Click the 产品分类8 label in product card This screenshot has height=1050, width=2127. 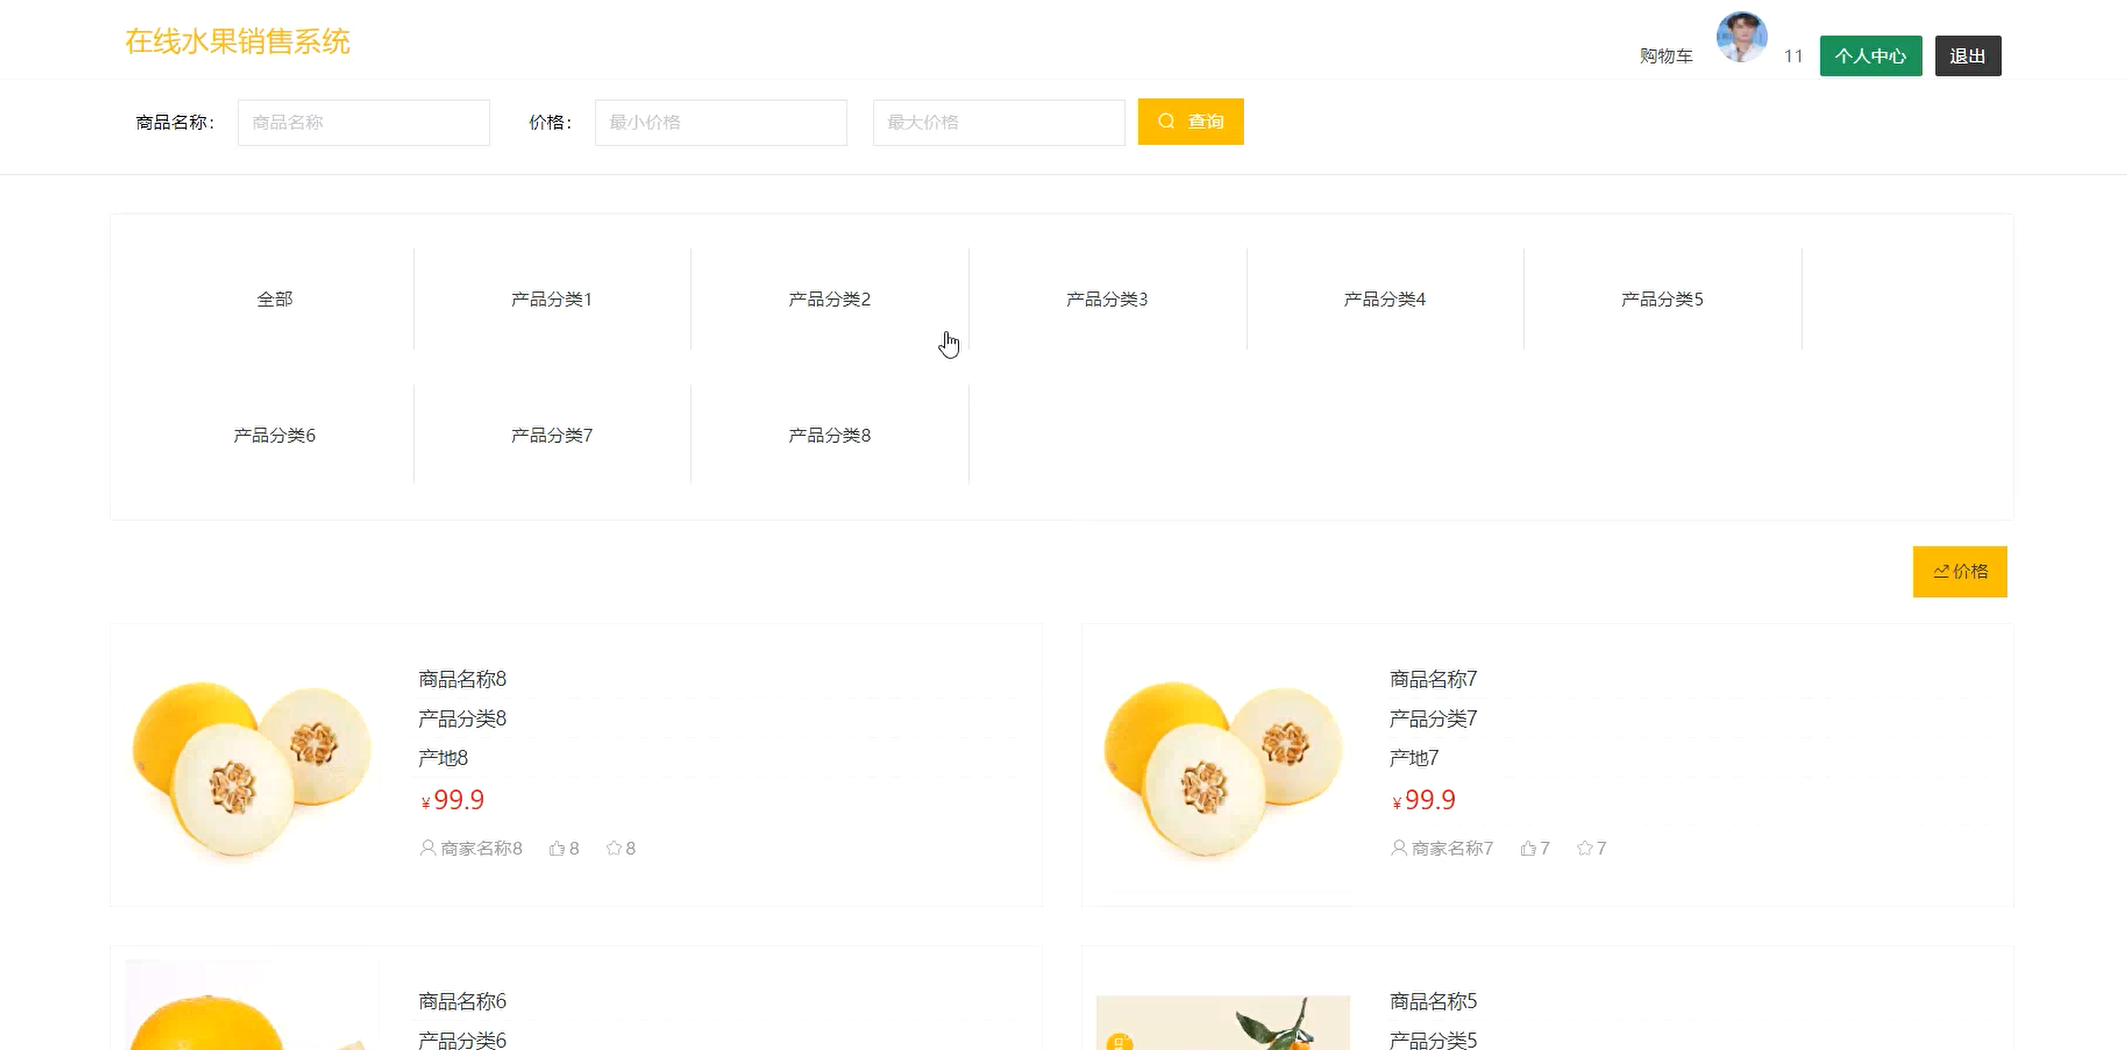coord(462,718)
